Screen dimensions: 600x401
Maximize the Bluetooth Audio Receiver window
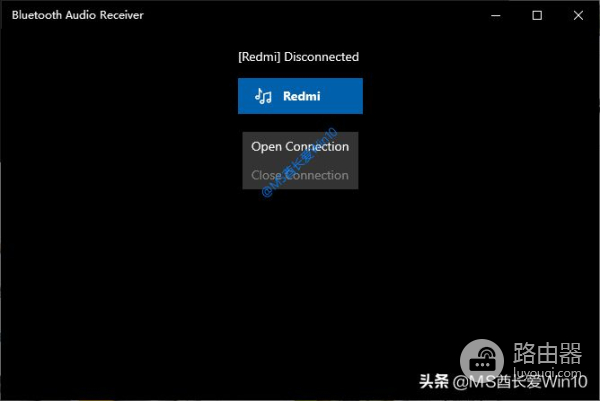click(537, 15)
